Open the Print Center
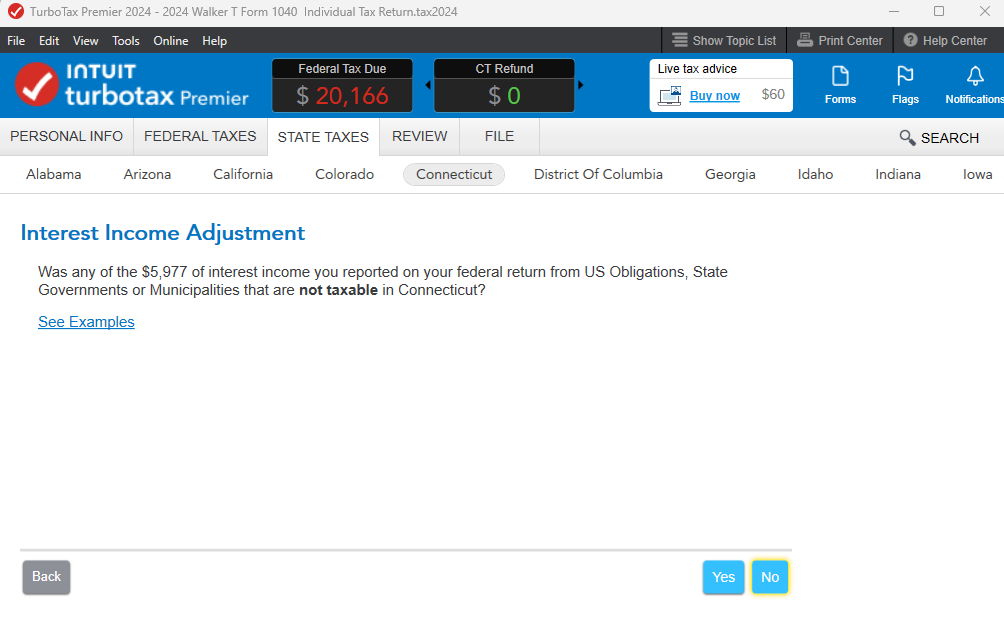The image size is (1004, 622). click(x=840, y=41)
